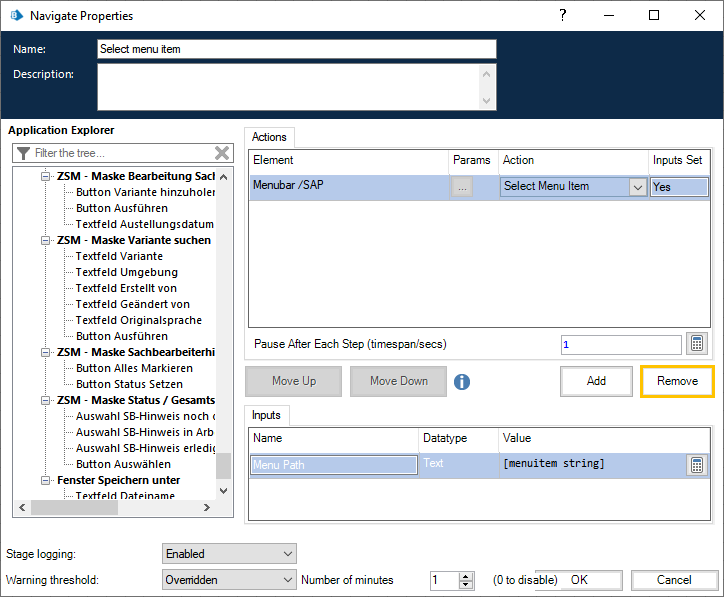Collapse the Fenster Speichern unter node

coord(46,480)
